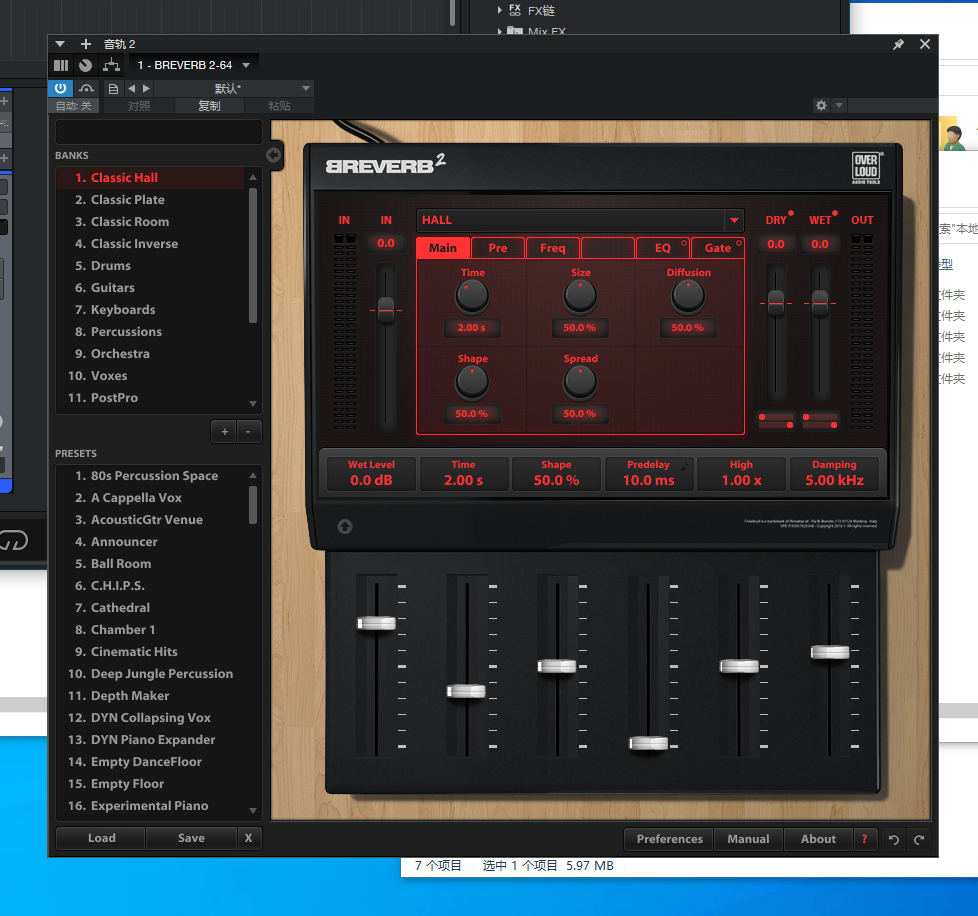
Task: Go to the previous preset arrow
Action: coord(131,89)
